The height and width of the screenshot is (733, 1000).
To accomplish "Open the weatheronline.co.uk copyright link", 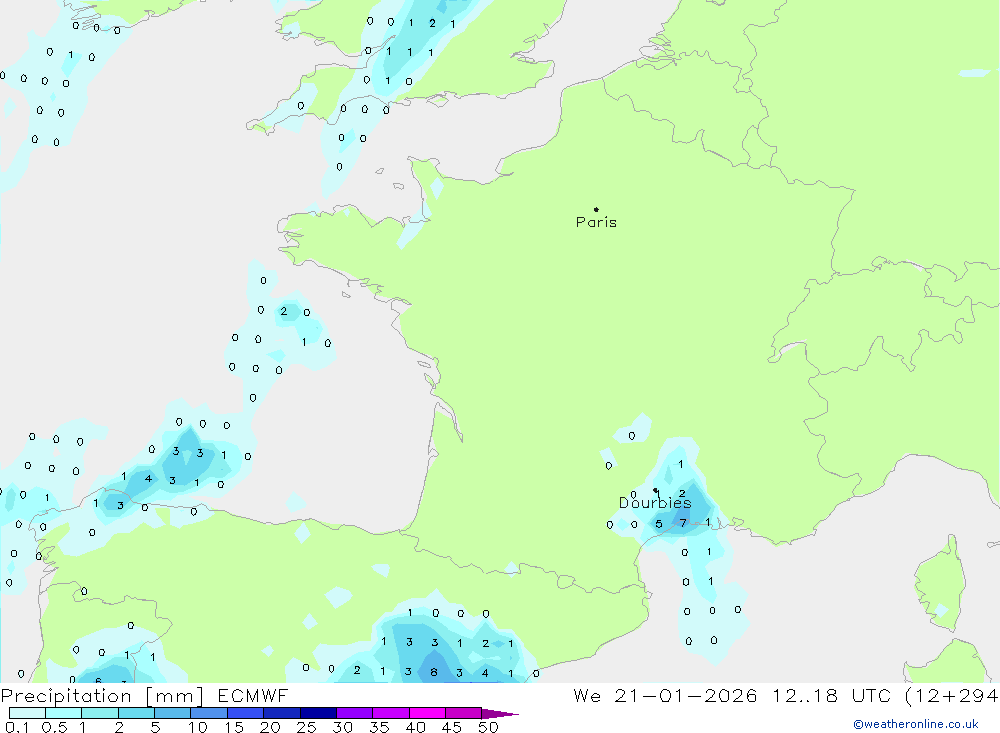I will tap(916, 724).
